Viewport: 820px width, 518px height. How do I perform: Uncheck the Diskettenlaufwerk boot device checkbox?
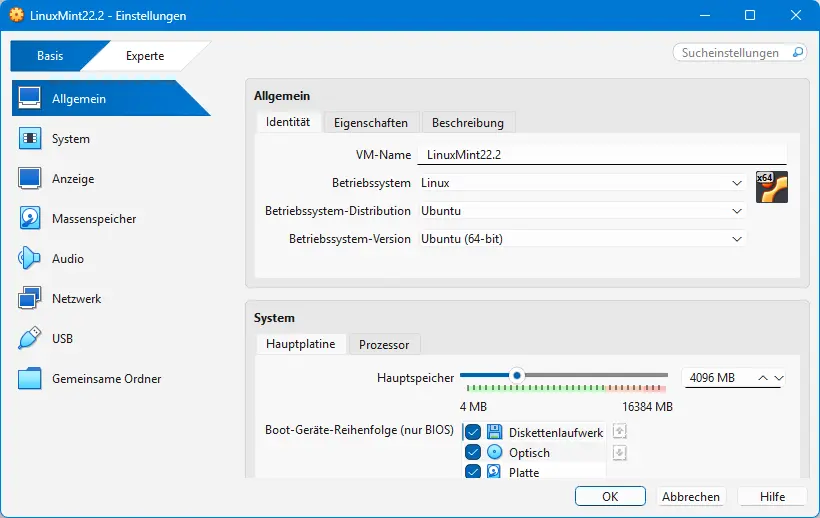[473, 432]
